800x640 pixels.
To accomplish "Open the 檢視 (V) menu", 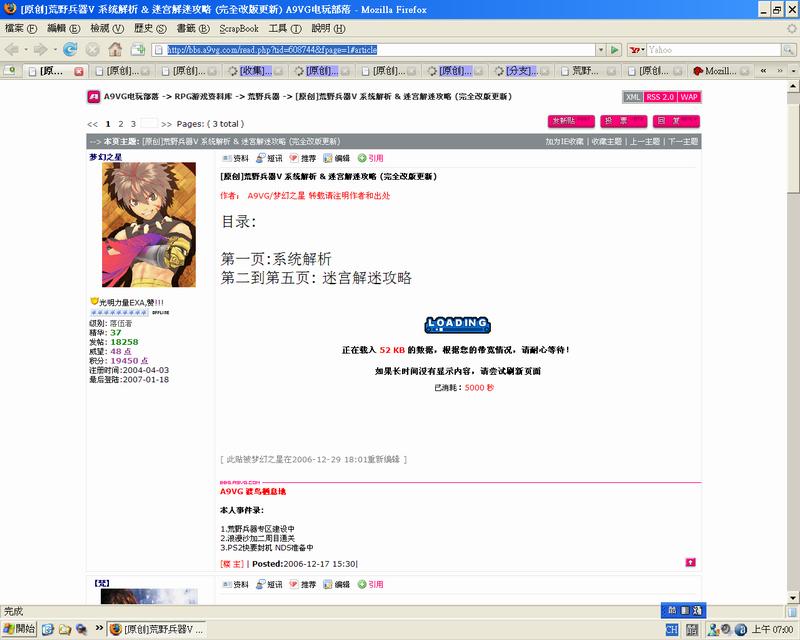I will (x=107, y=29).
